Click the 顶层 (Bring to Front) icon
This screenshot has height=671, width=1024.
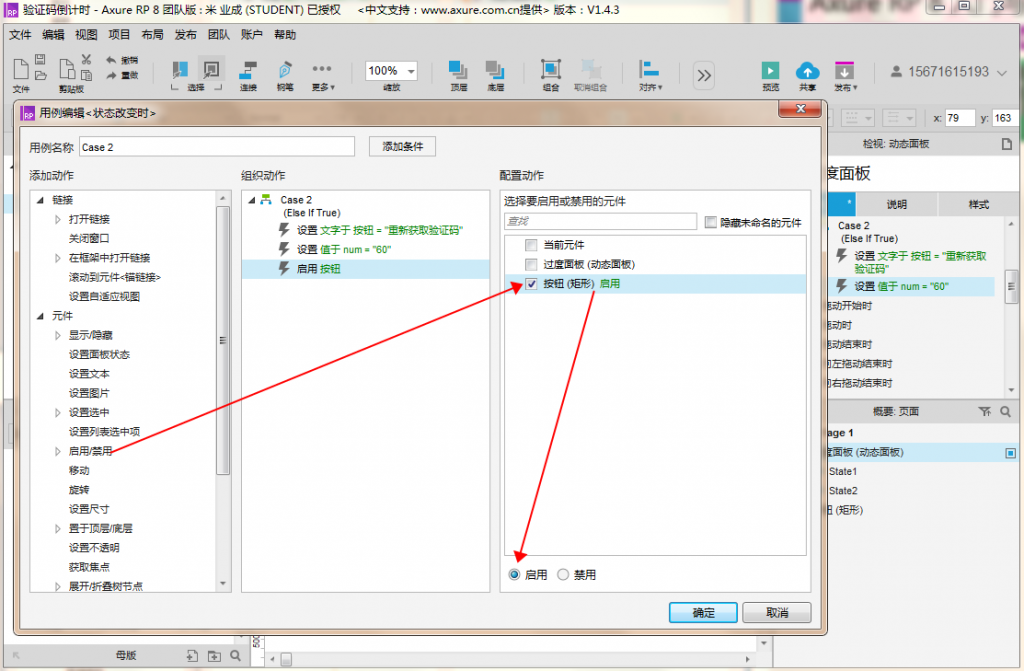click(x=458, y=71)
